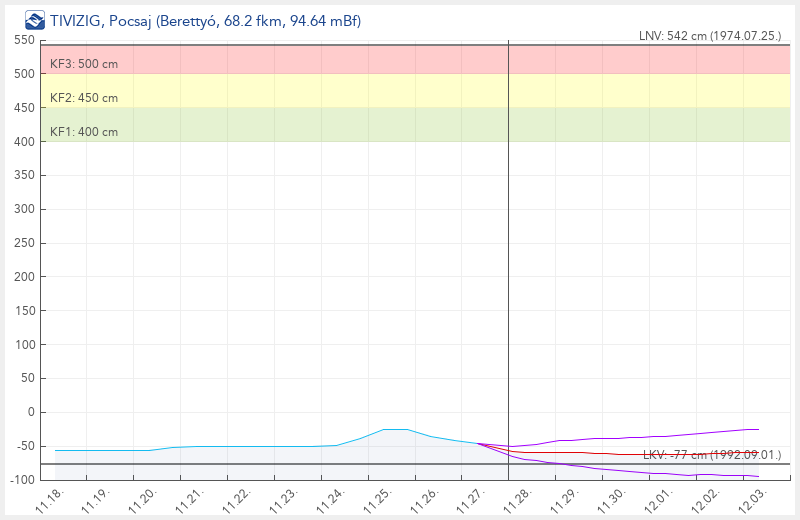800x520 pixels.
Task: Click the end of lower purple forecast line
Action: [758, 477]
